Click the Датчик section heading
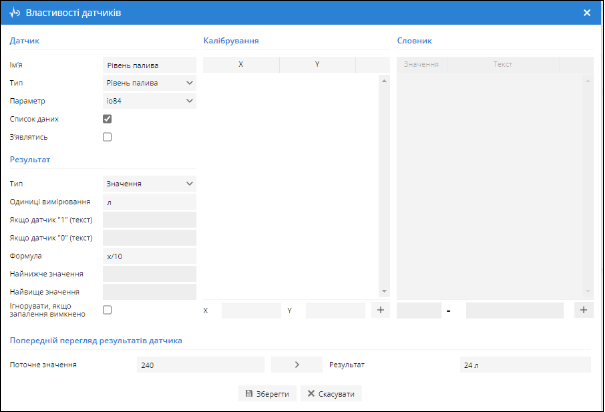The height and width of the screenshot is (412, 605). tap(24, 41)
